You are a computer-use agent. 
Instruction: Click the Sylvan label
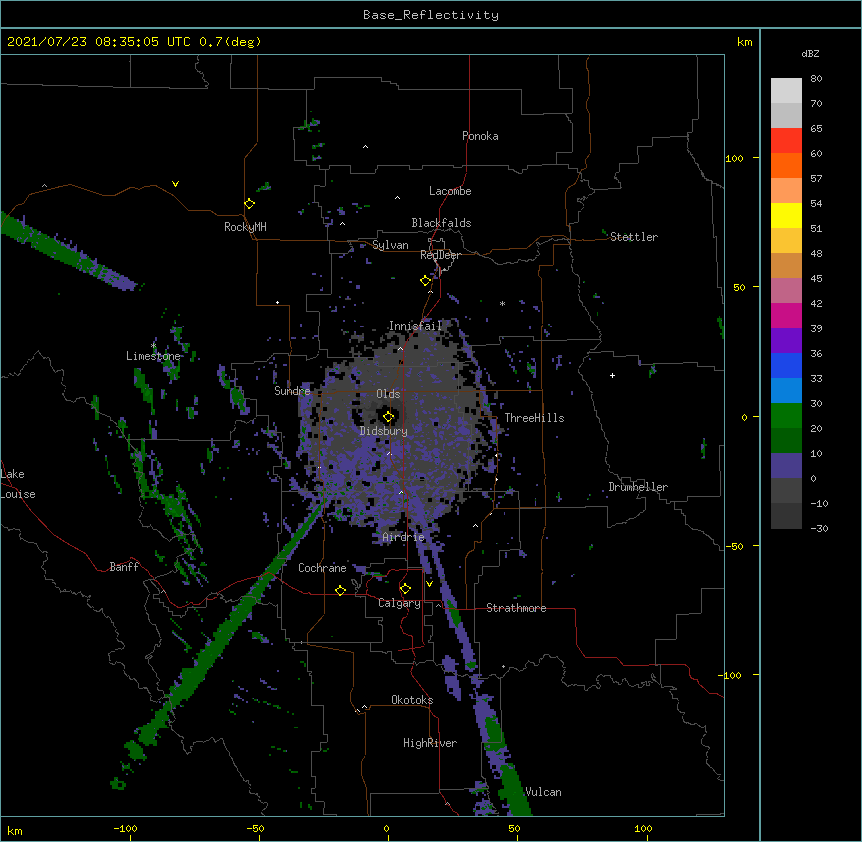point(390,245)
